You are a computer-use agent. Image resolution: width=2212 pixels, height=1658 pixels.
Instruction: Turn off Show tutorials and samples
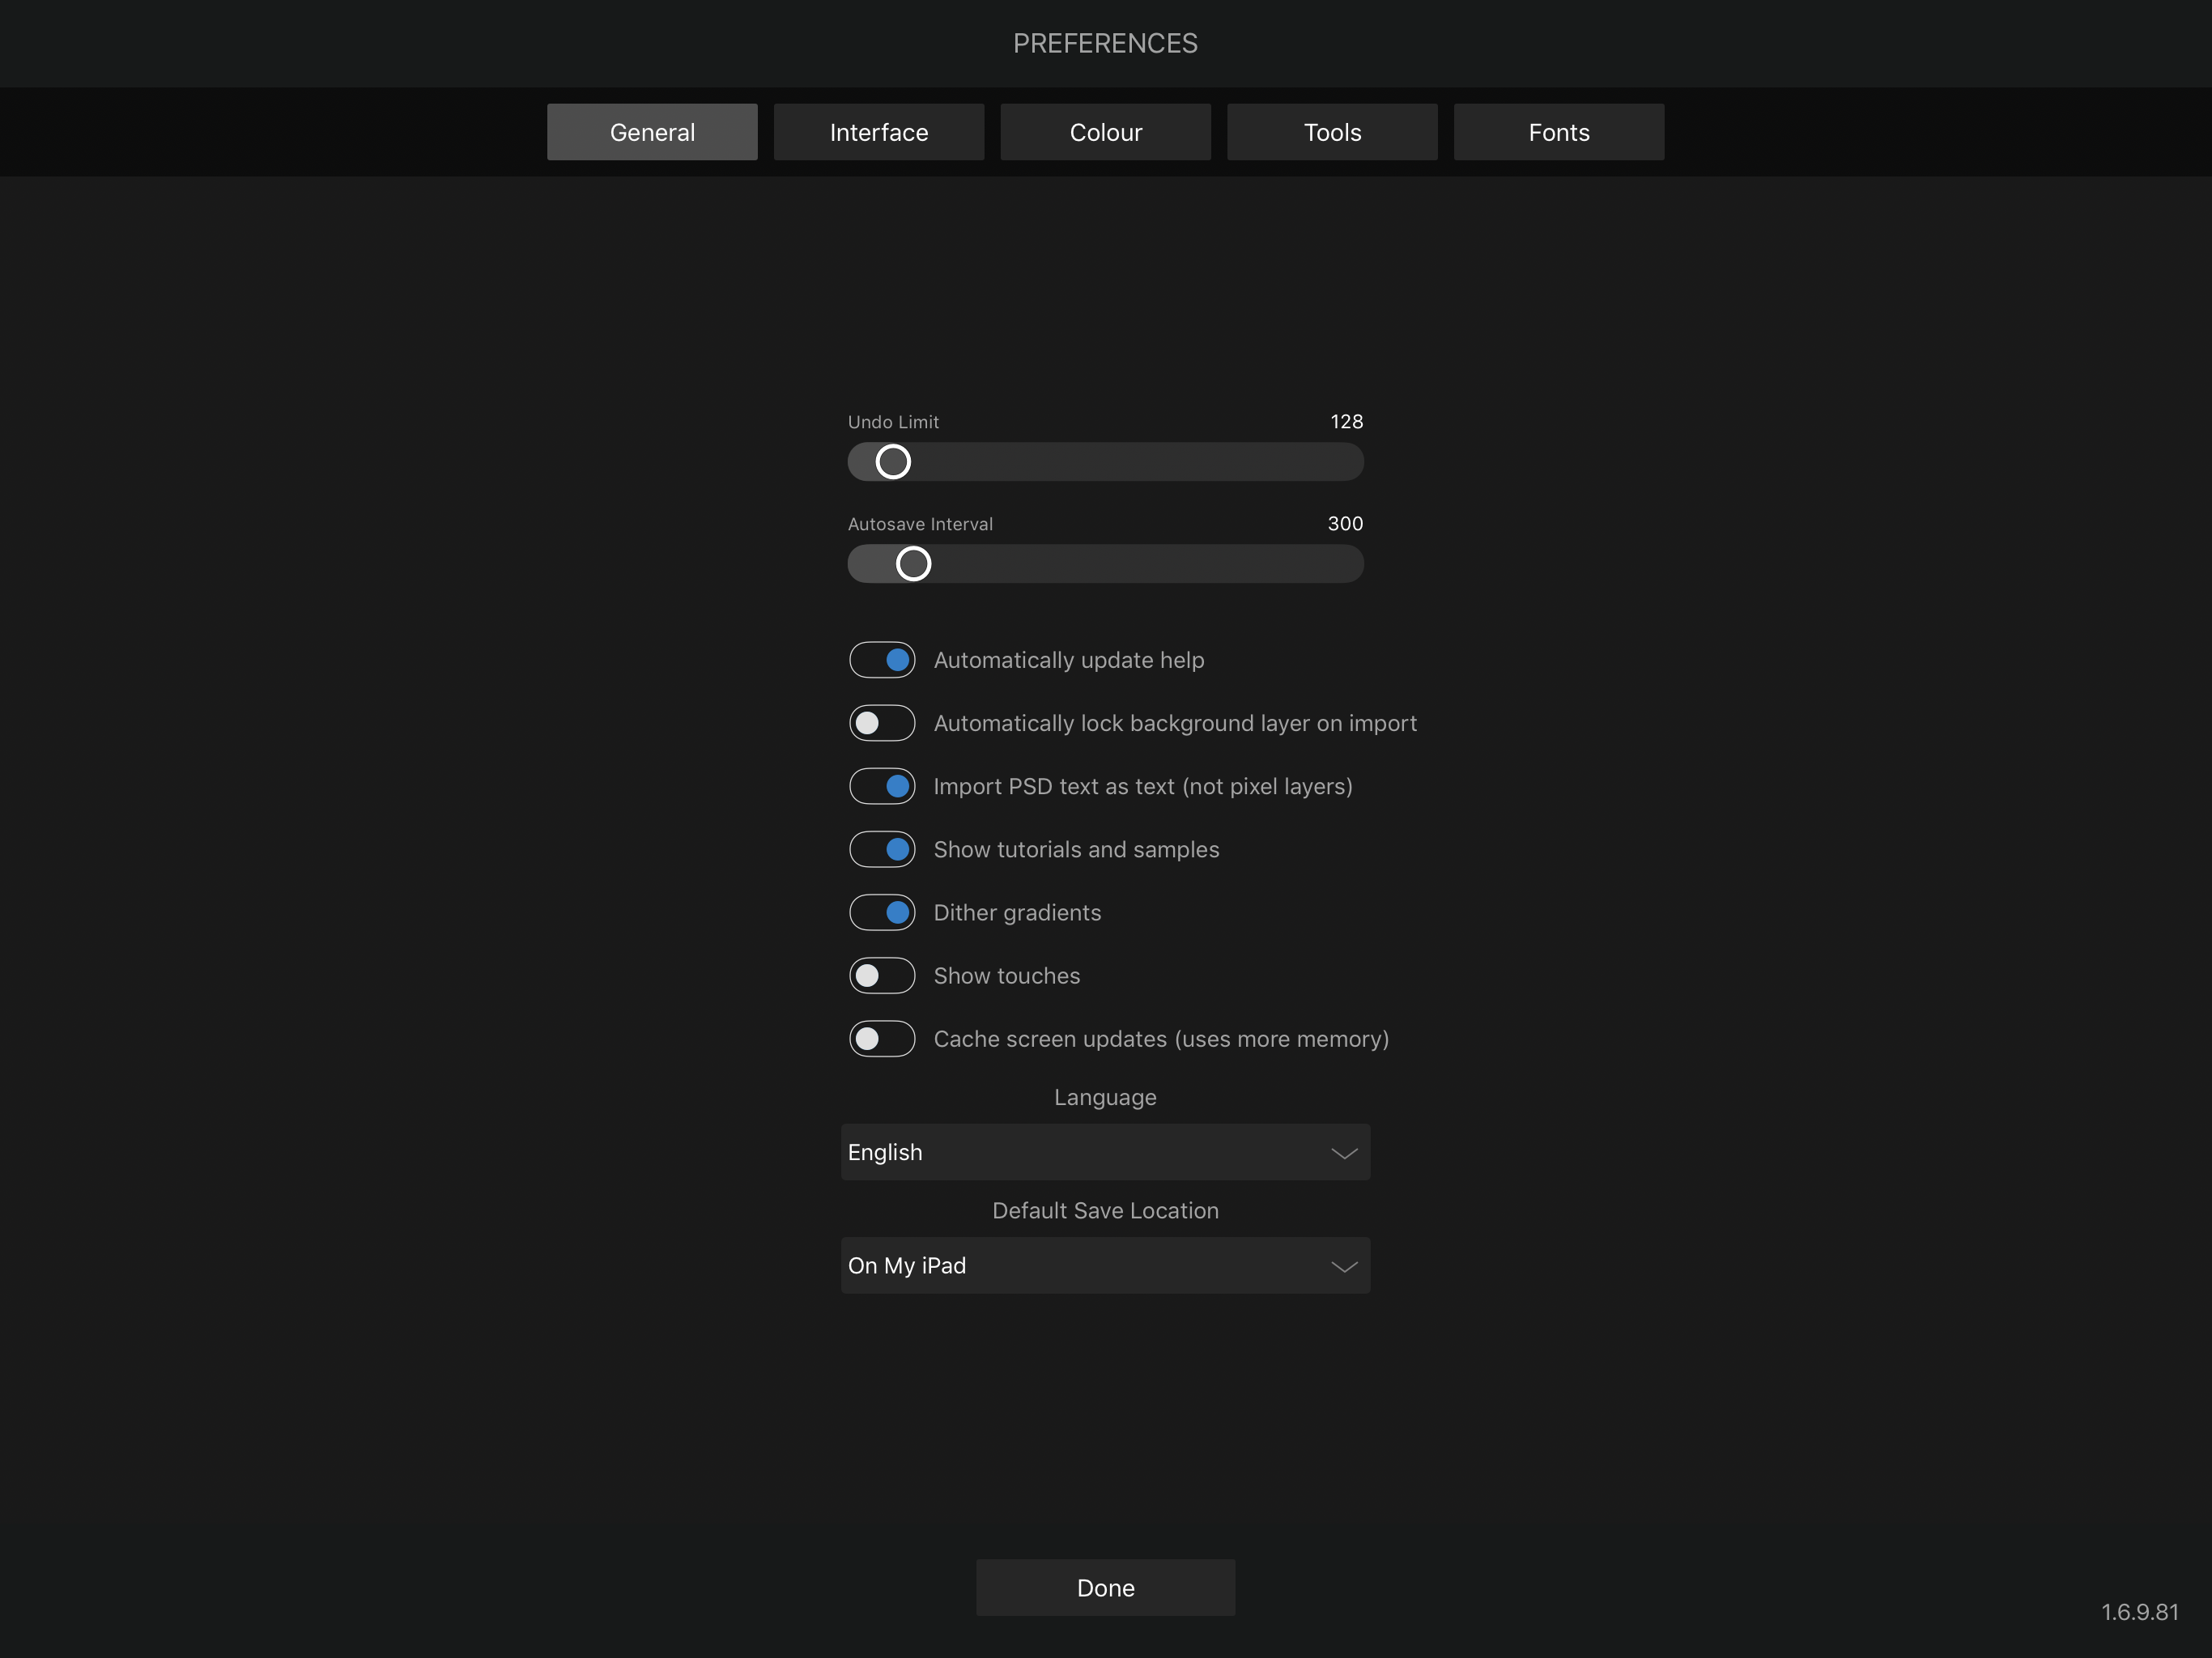[882, 849]
